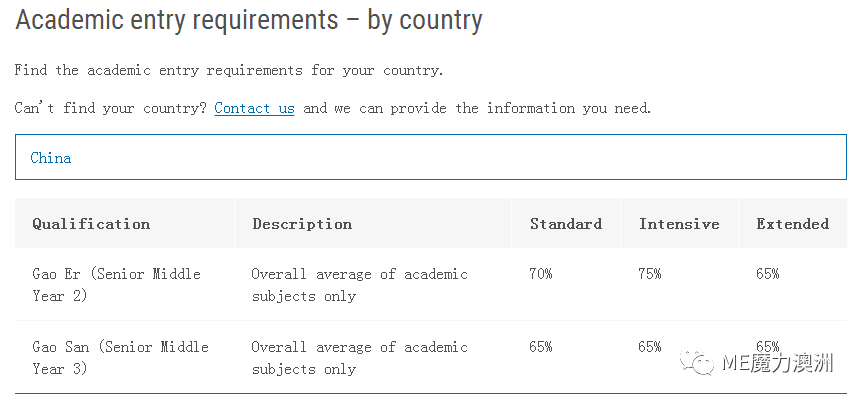
Task: Click Gao San Intensive 65% value
Action: coord(650,347)
